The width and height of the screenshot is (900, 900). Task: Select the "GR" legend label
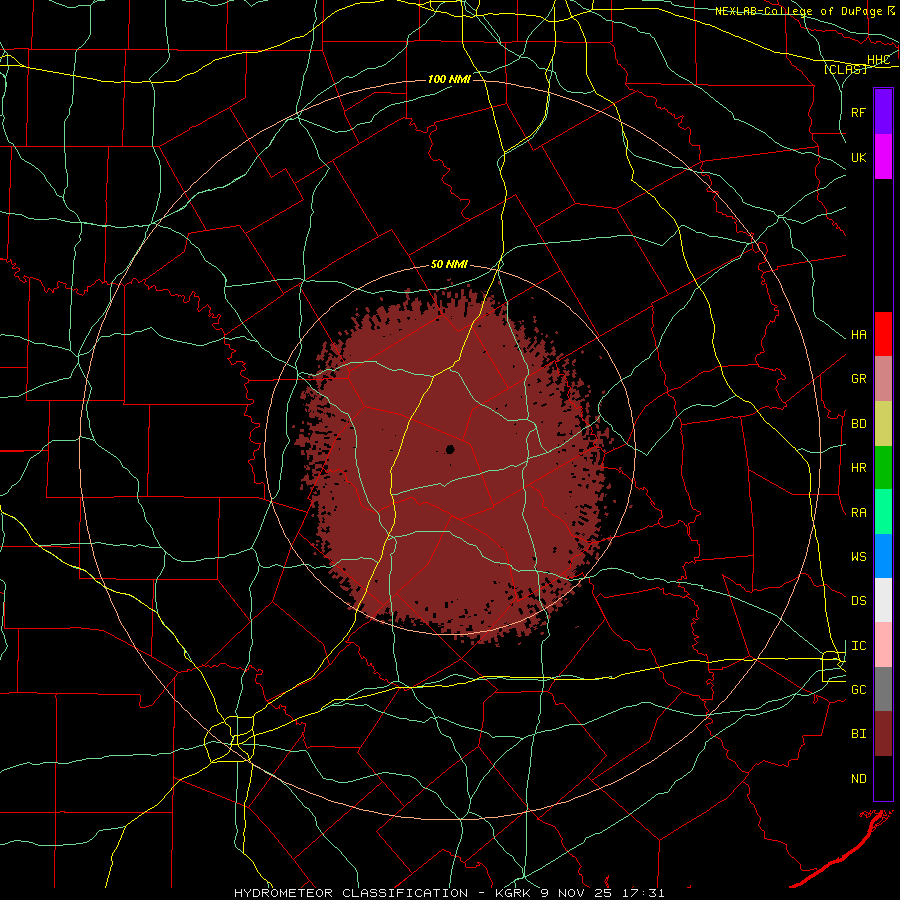(x=858, y=379)
